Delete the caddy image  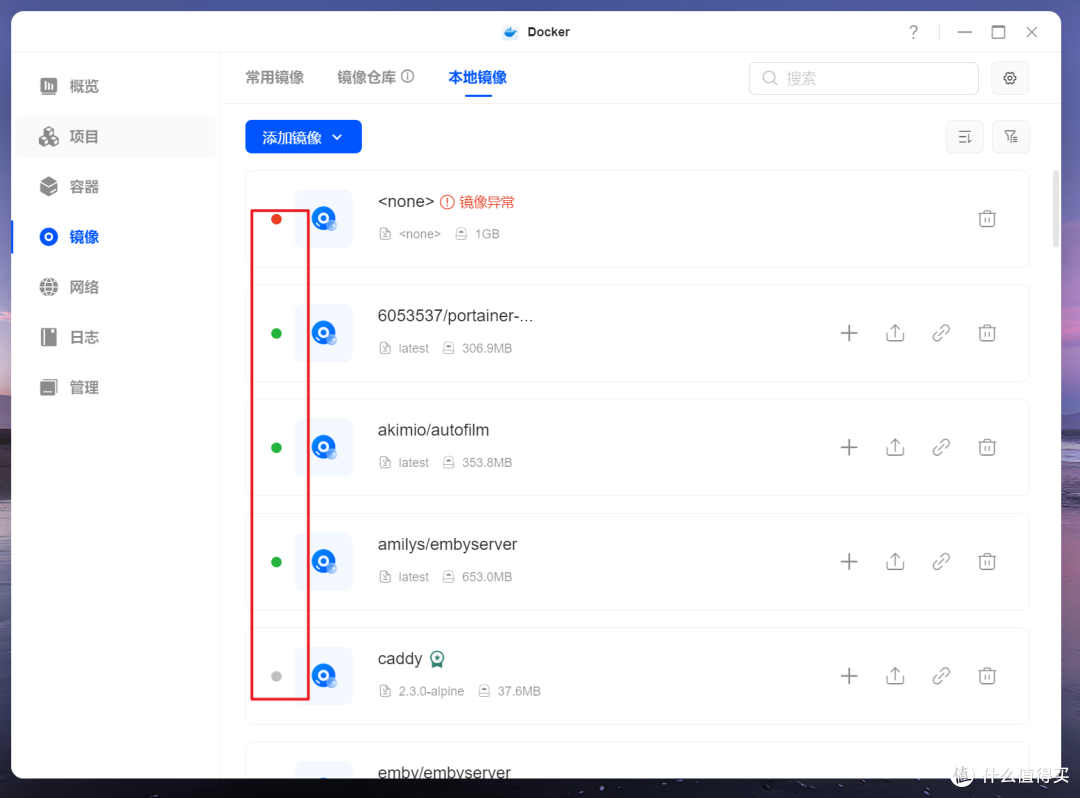(x=987, y=676)
